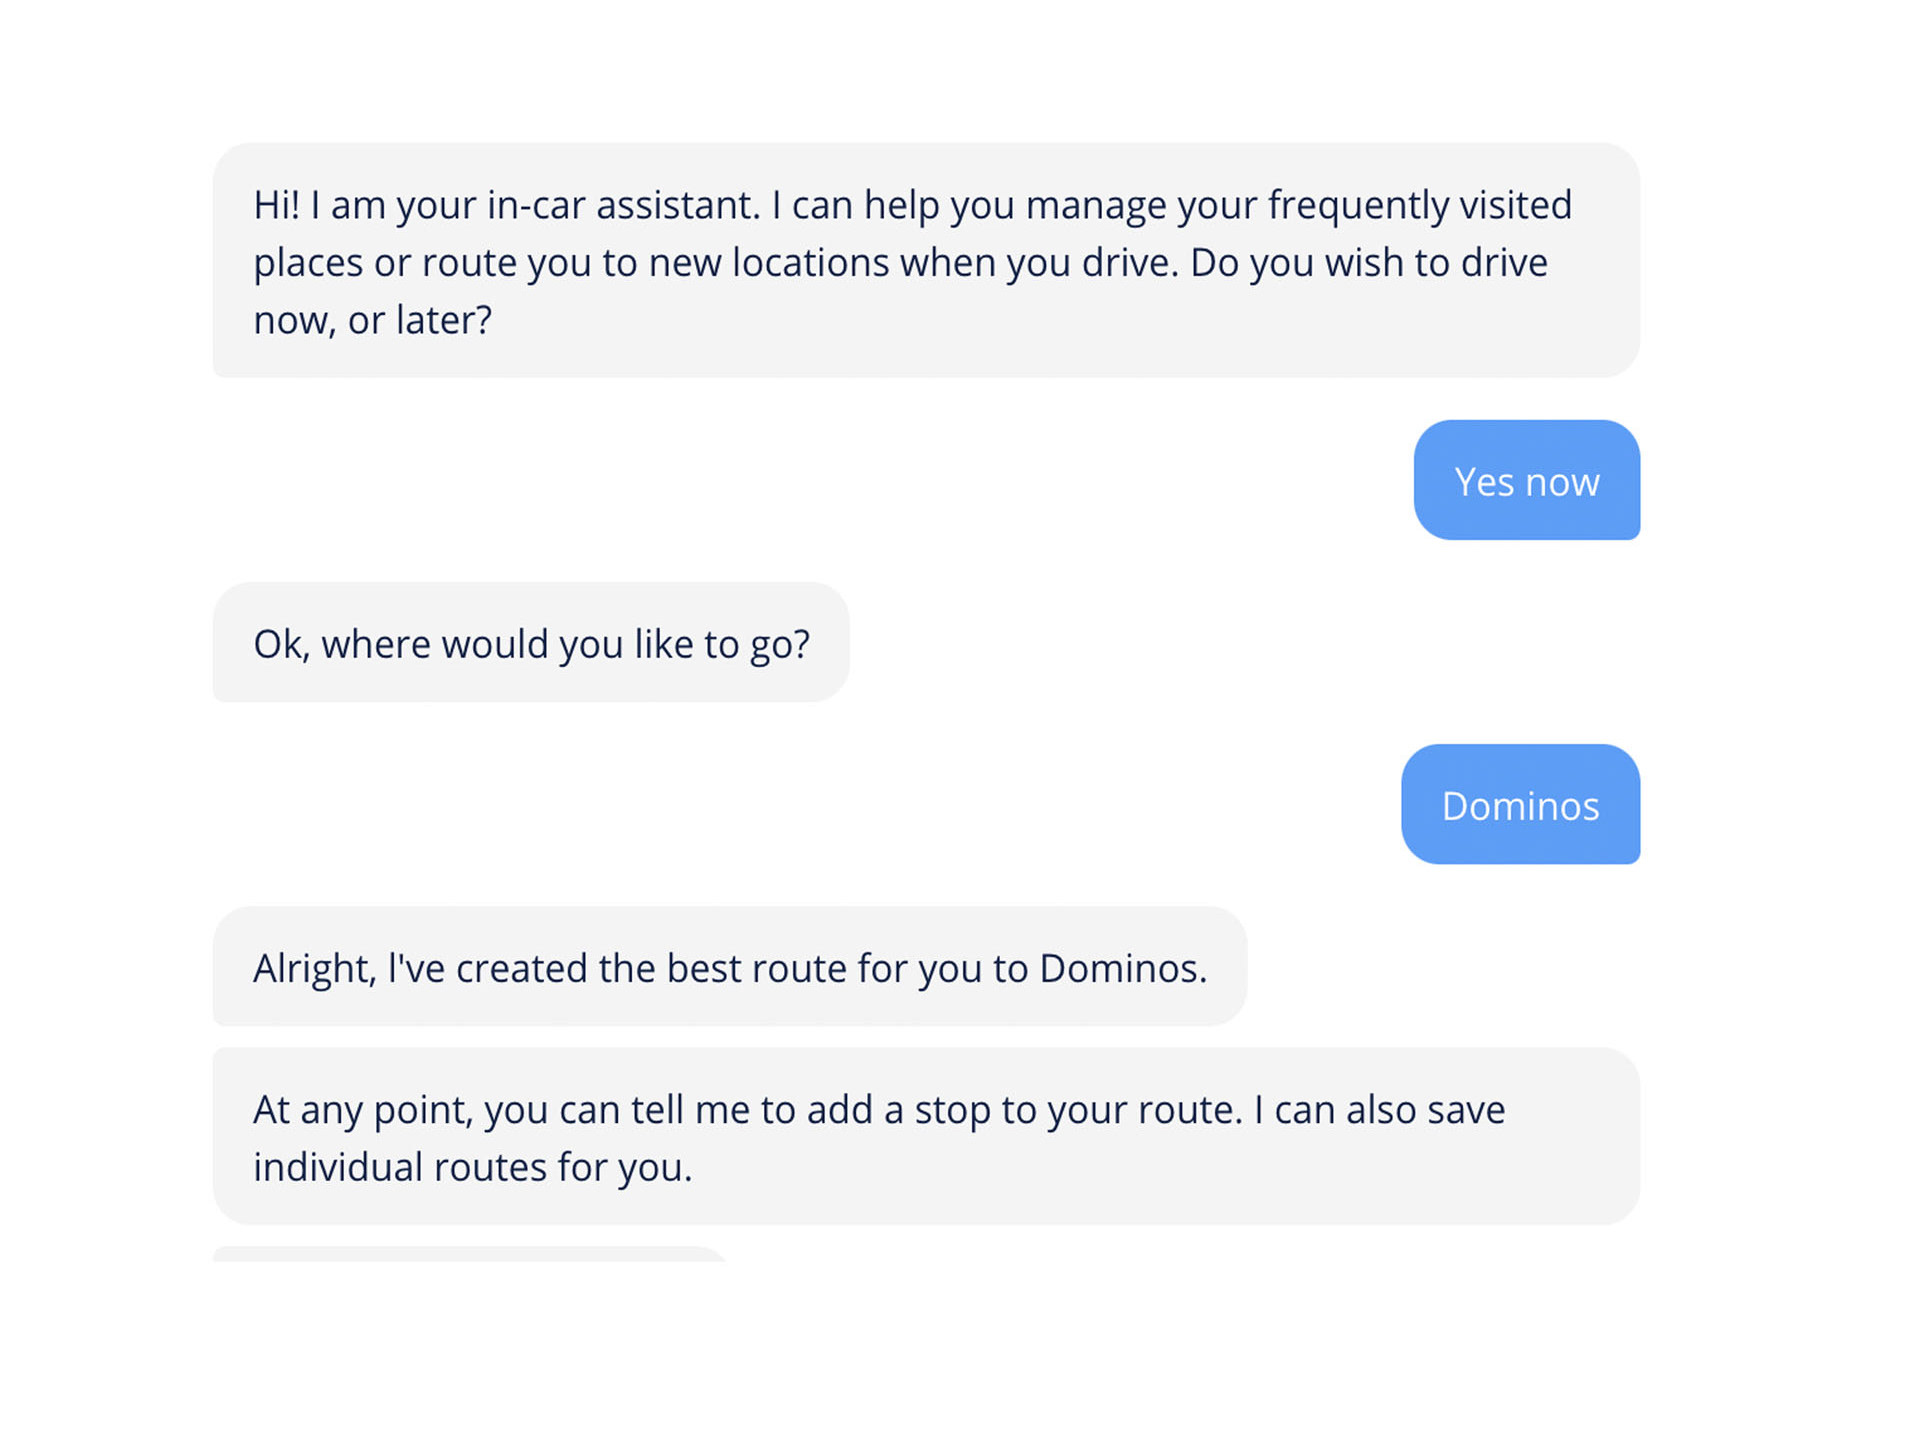Image resolution: width=1924 pixels, height=1443 pixels.
Task: Click the "individual routes for you." line
Action: coord(472,1167)
